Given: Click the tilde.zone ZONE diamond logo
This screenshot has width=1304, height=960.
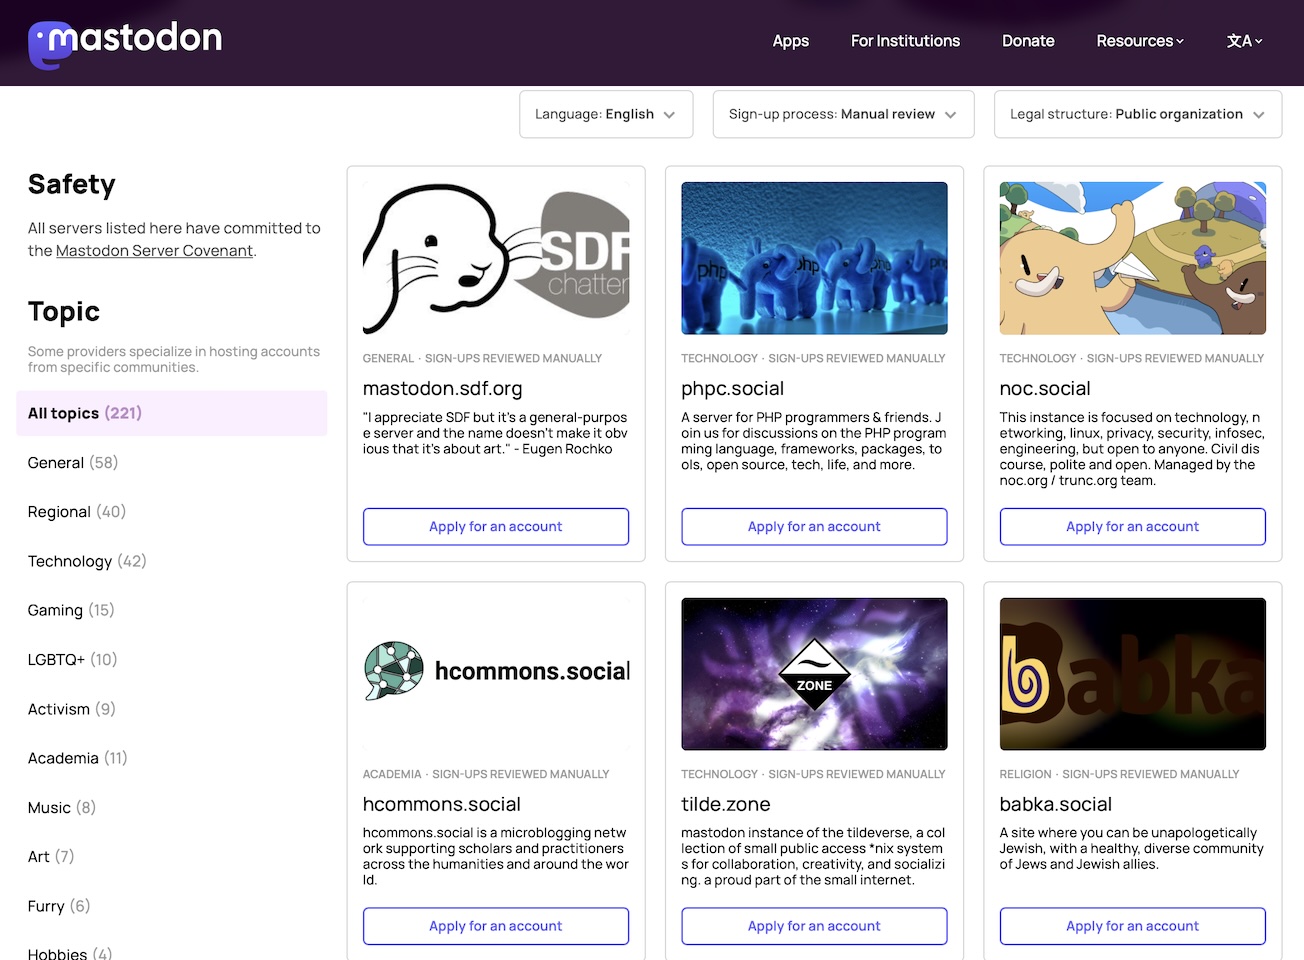Looking at the screenshot, I should click(x=814, y=673).
